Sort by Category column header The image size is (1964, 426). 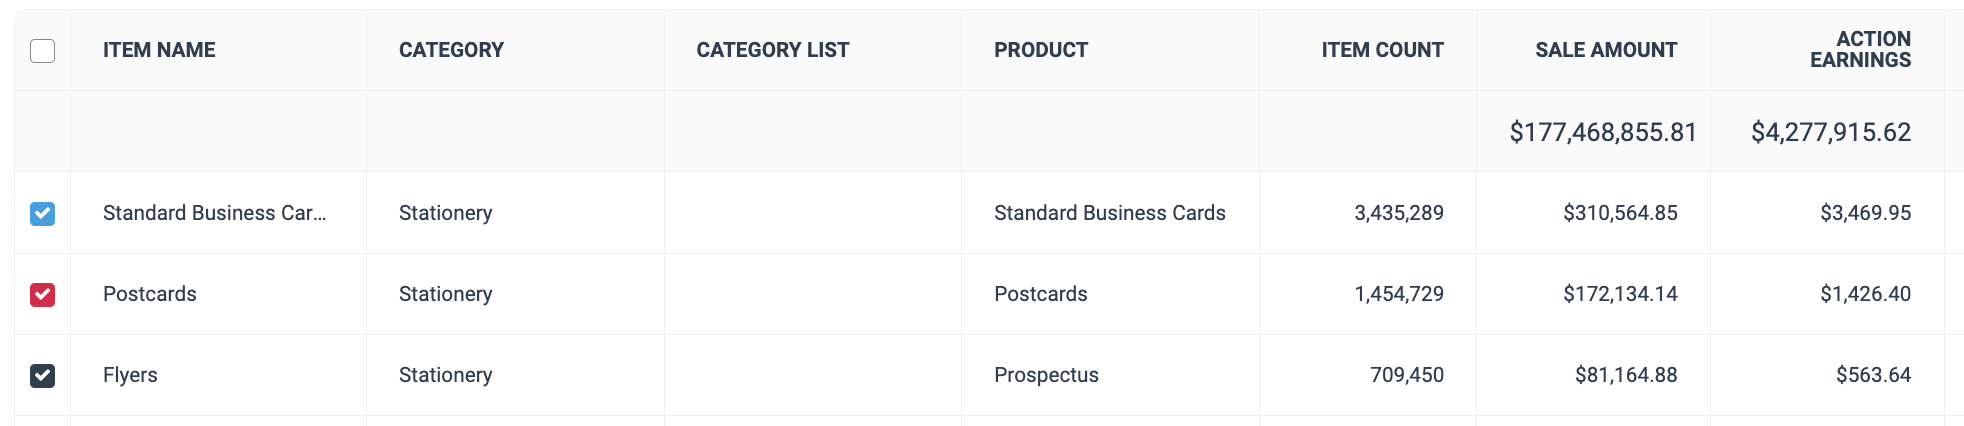[x=451, y=50]
